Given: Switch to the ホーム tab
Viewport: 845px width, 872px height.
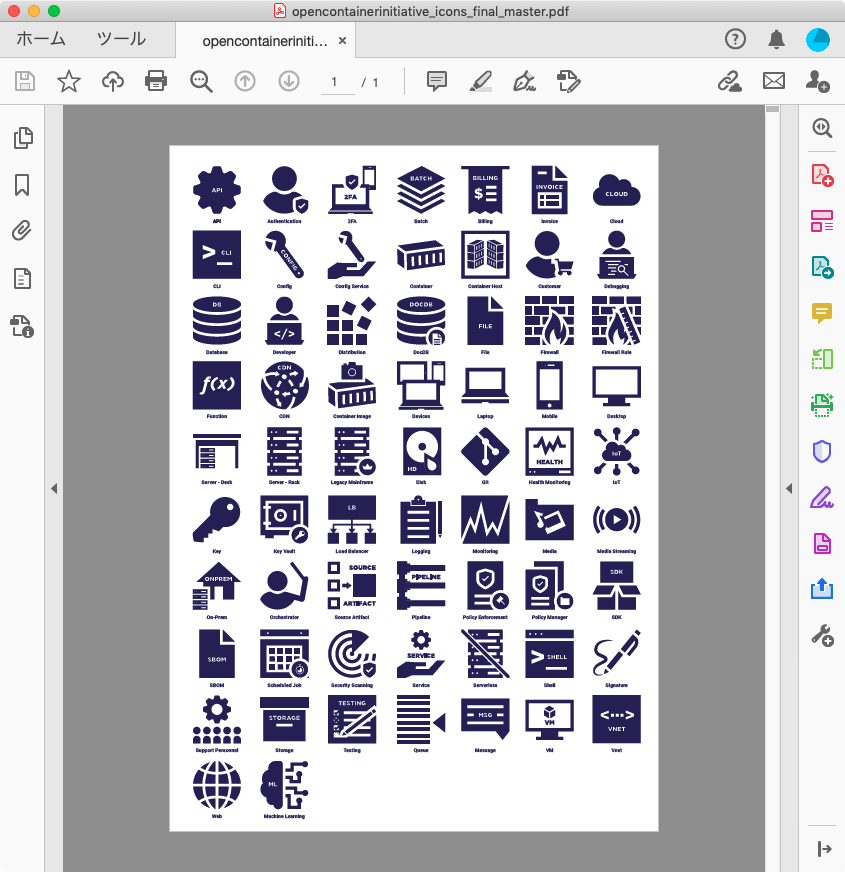Looking at the screenshot, I should coord(41,40).
